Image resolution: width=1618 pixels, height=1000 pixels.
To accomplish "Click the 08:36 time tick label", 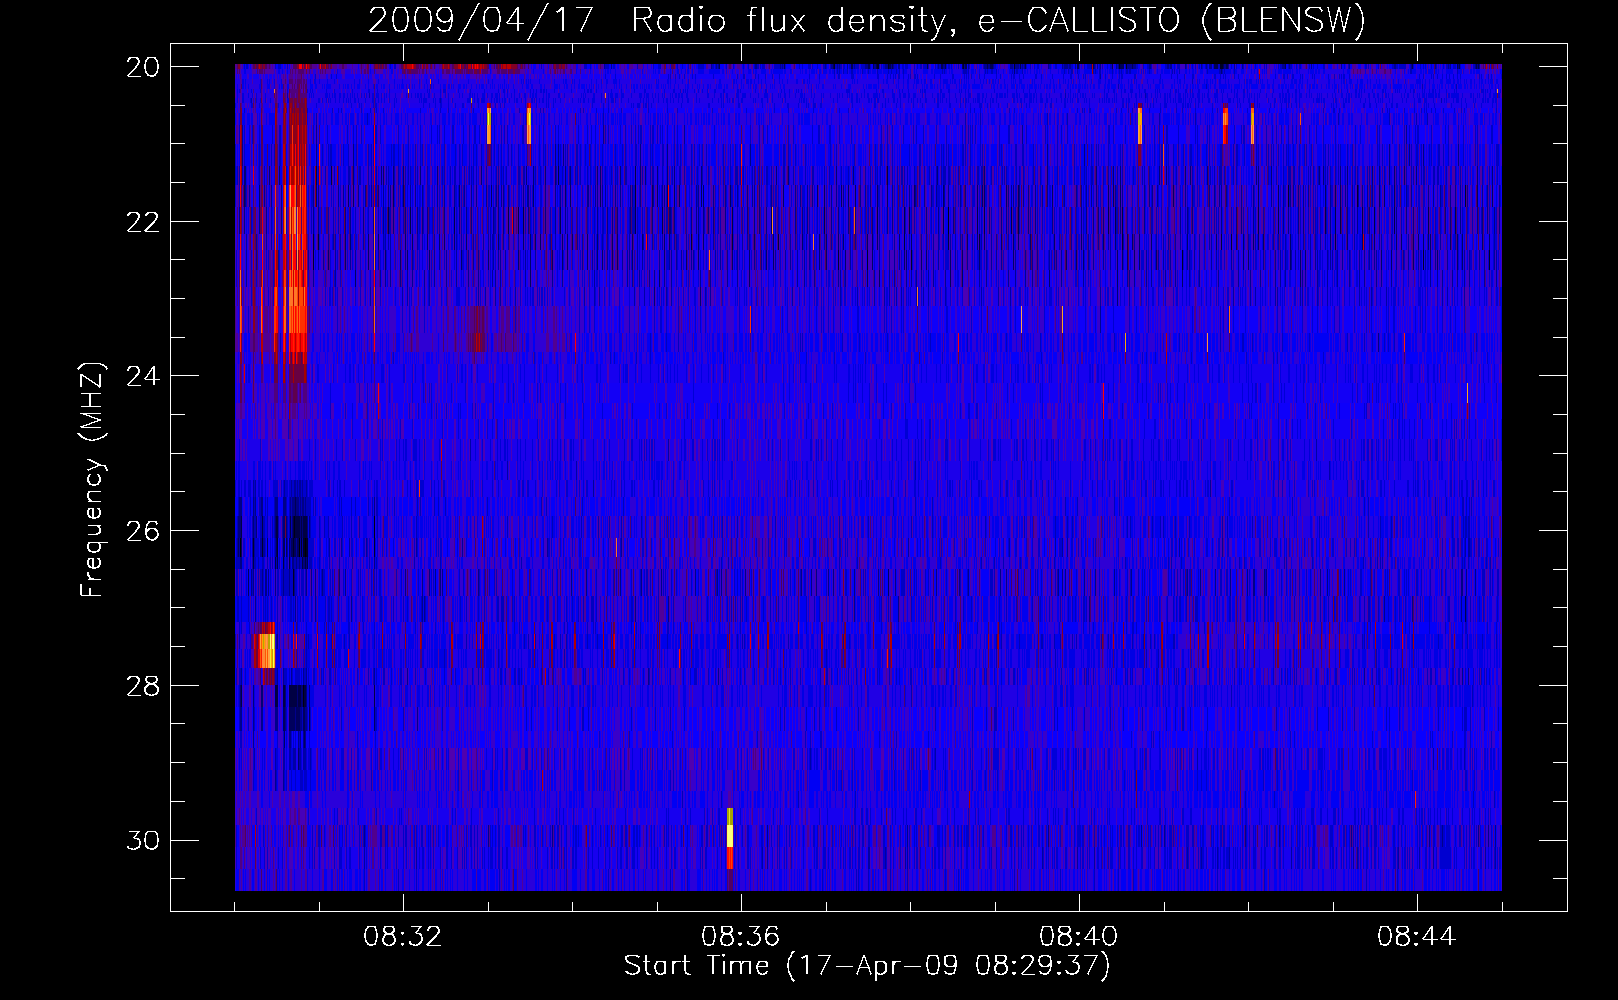I will coord(740,937).
